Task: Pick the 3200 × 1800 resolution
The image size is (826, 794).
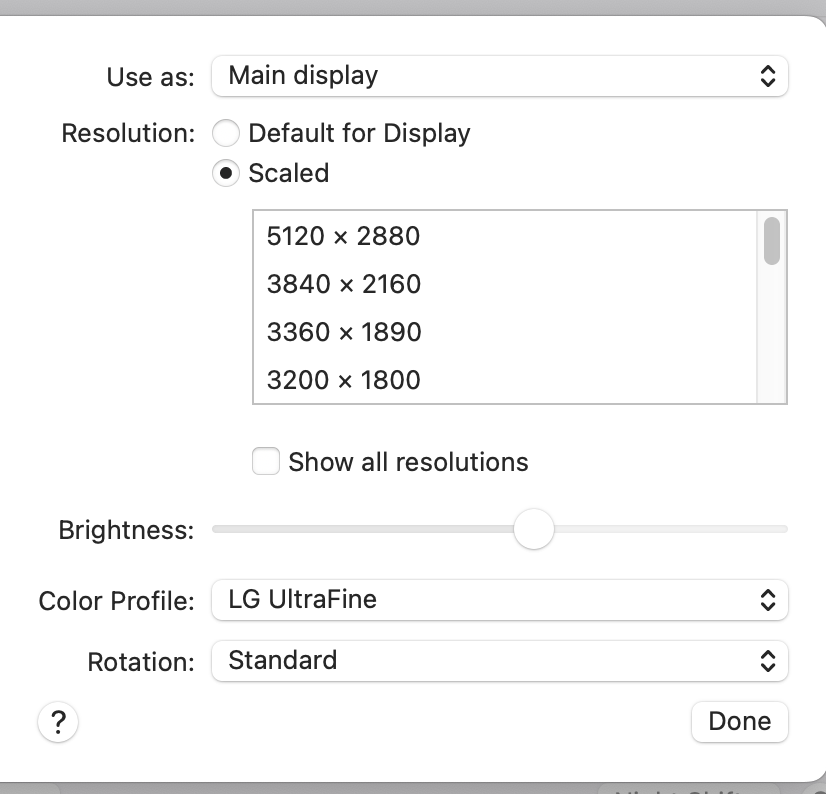Action: 343,380
